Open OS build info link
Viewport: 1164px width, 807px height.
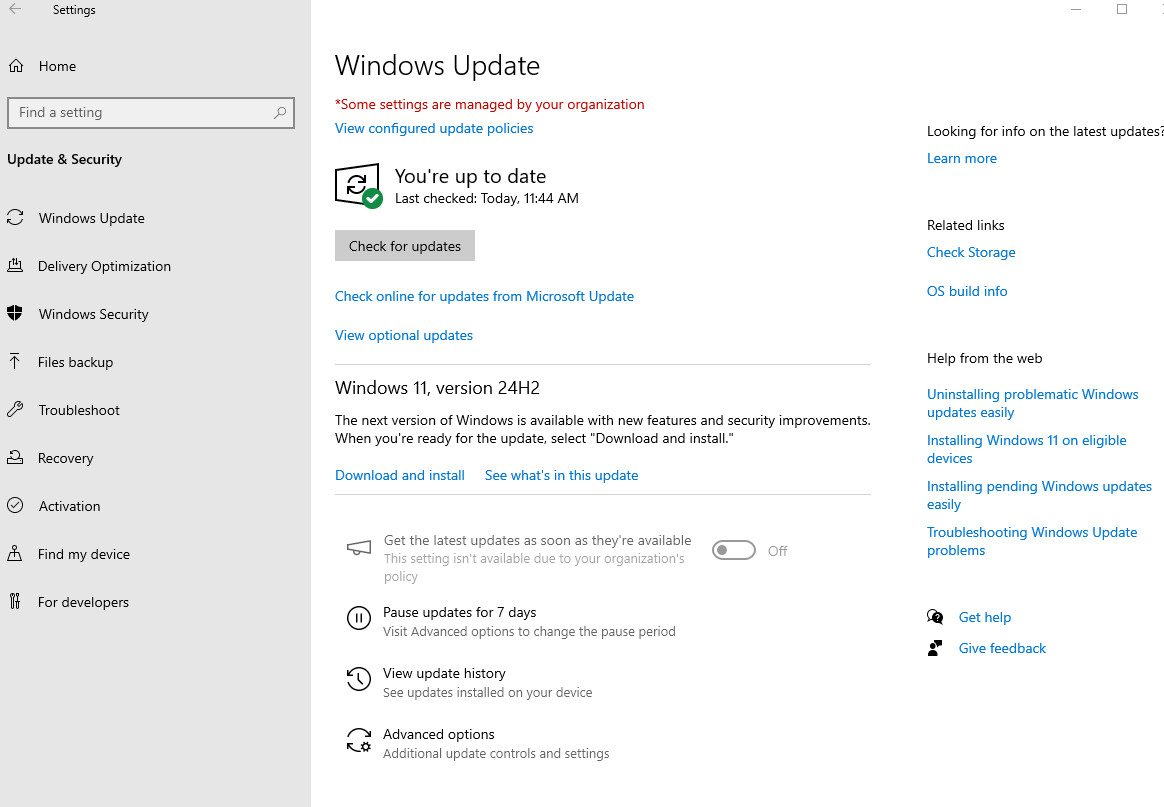tap(967, 291)
